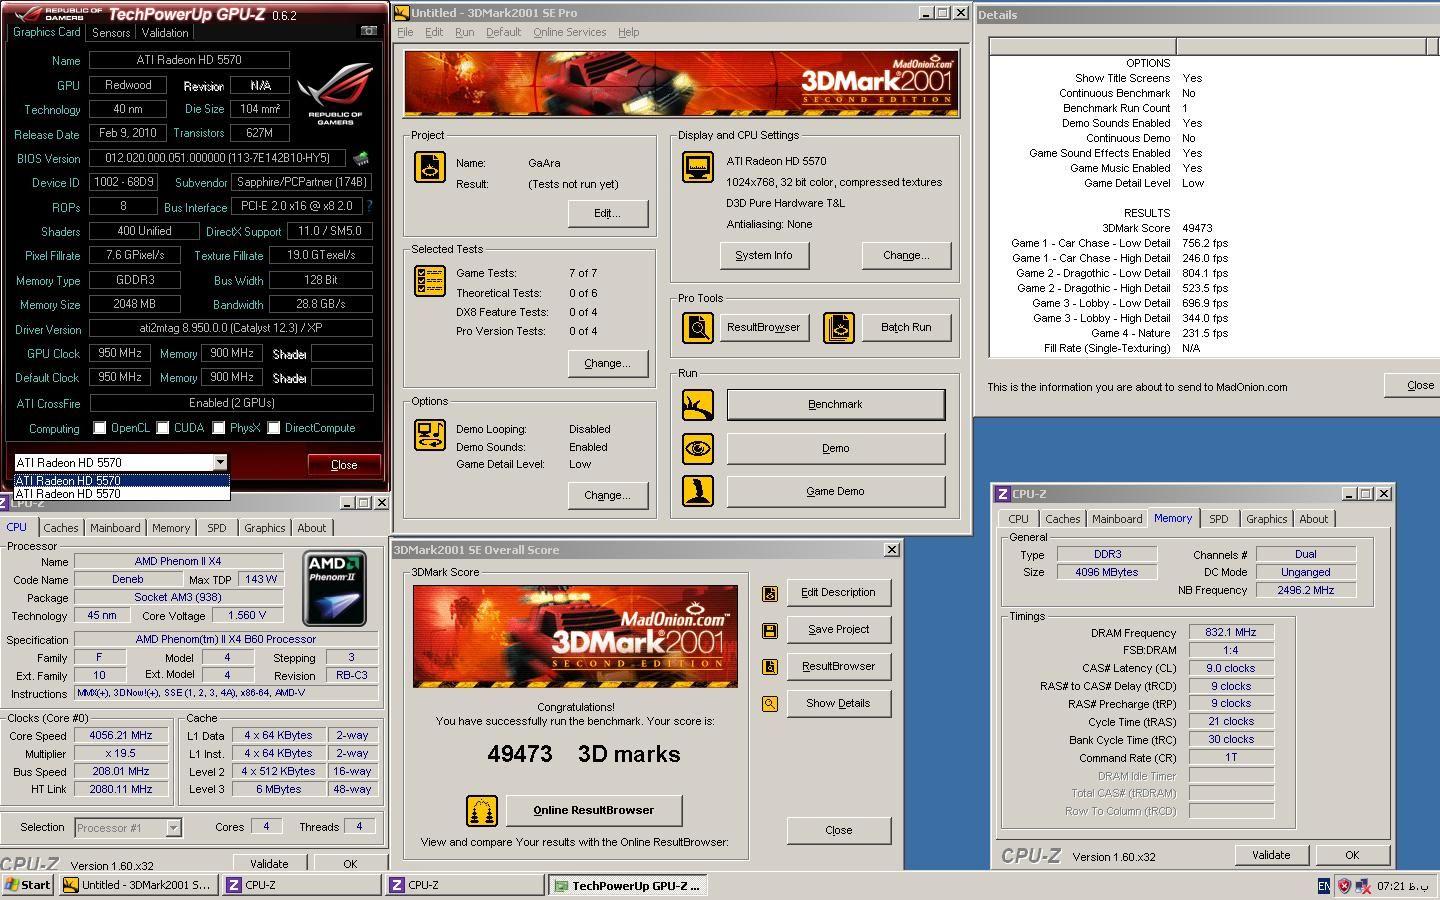Click the Display and CPU Settings monitor icon
The height and width of the screenshot is (900, 1440).
[x=698, y=167]
